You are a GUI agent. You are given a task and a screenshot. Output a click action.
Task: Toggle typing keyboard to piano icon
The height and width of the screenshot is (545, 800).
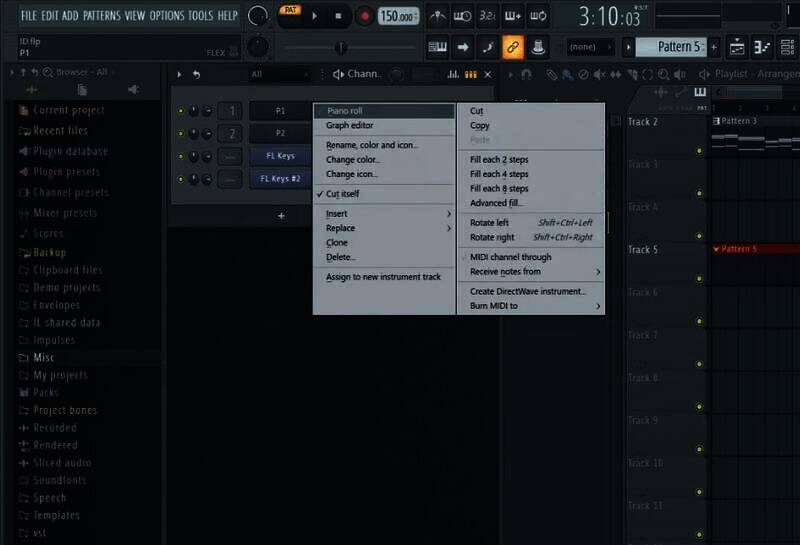click(x=437, y=47)
